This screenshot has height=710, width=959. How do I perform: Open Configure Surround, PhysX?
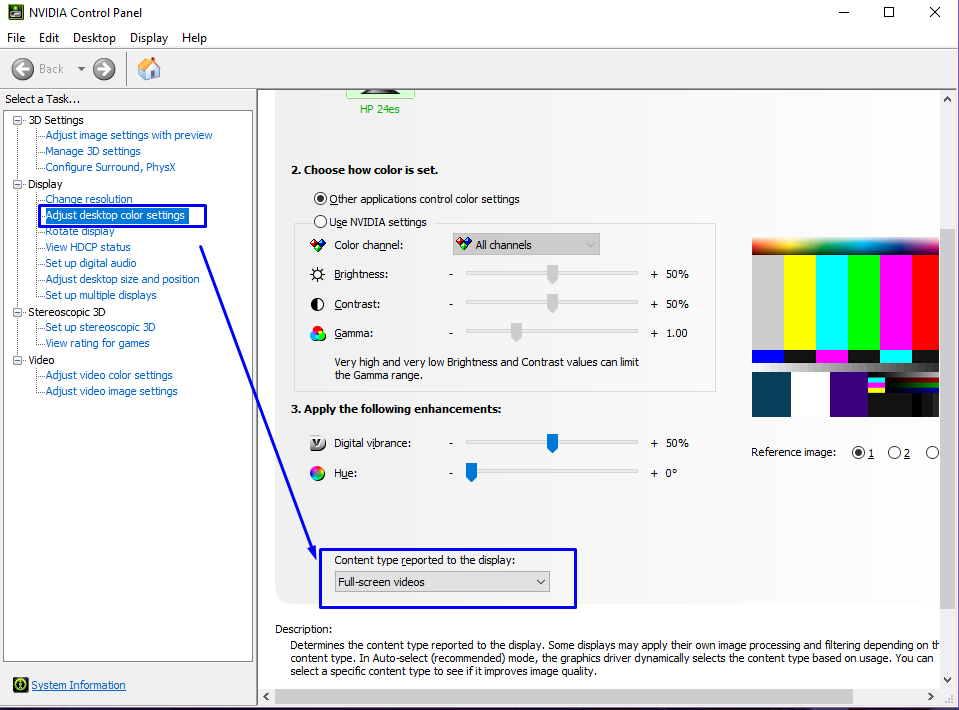(111, 167)
